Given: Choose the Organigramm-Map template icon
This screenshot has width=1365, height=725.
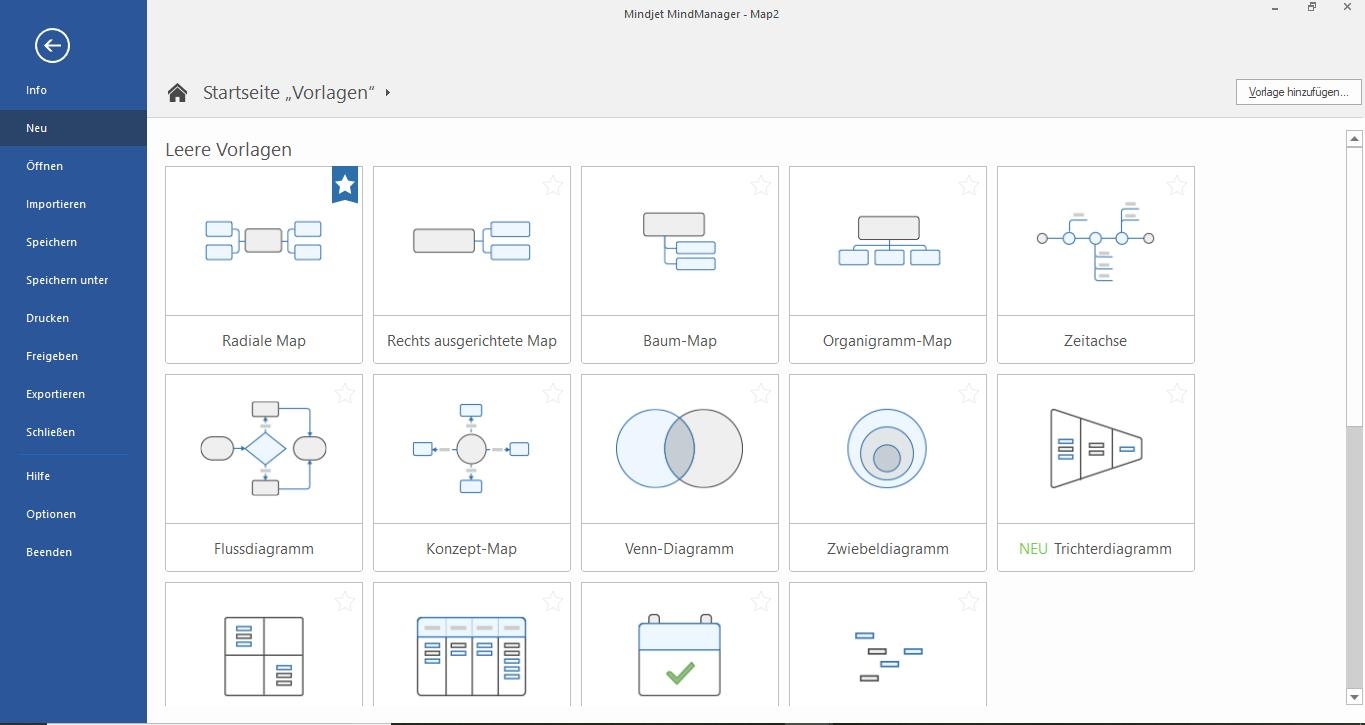Looking at the screenshot, I should [x=887, y=240].
